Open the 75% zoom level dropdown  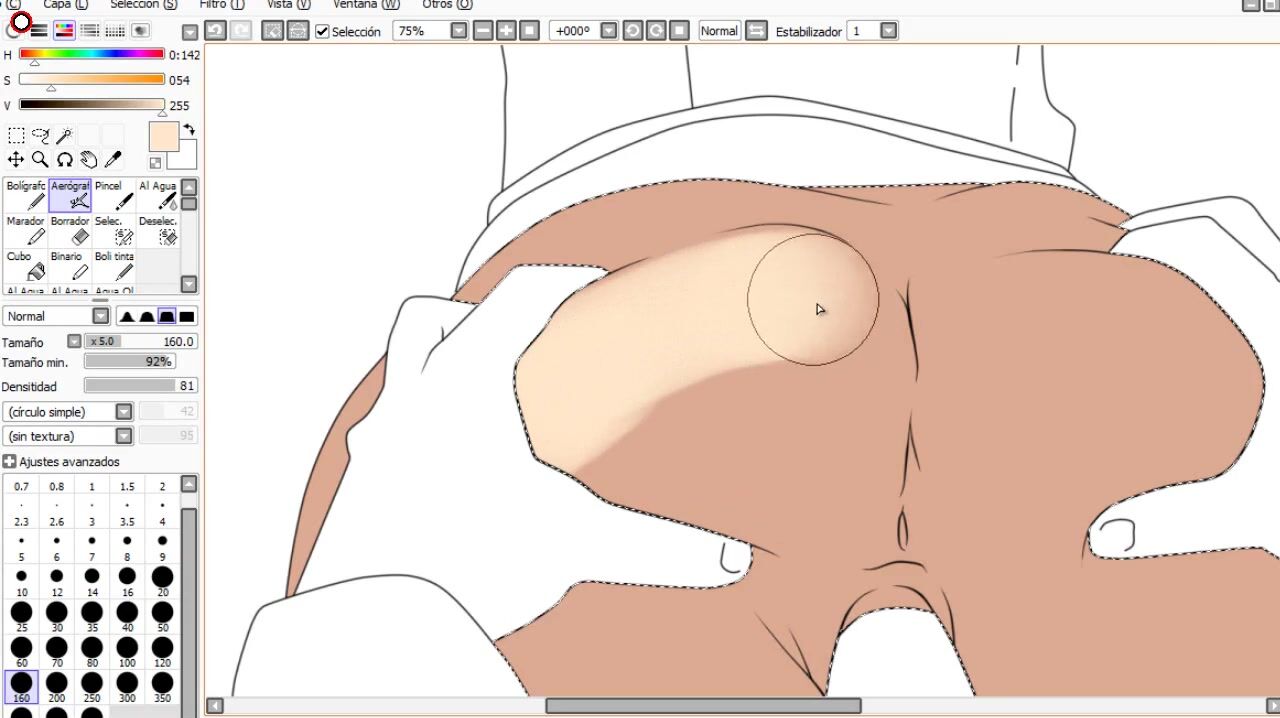point(459,31)
